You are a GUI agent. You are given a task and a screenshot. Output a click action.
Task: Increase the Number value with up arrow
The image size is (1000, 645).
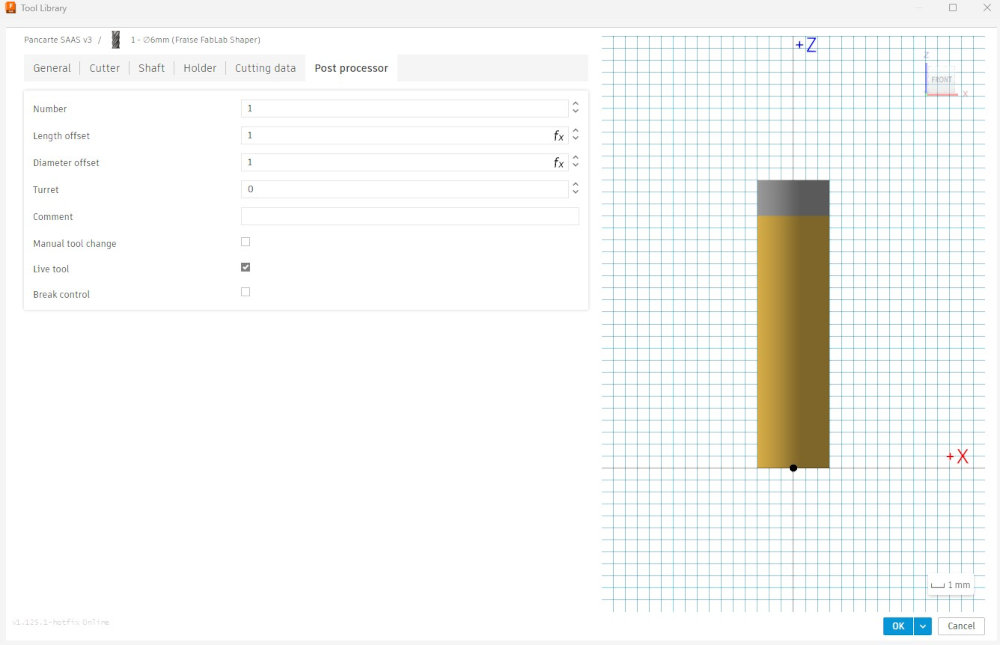point(575,104)
